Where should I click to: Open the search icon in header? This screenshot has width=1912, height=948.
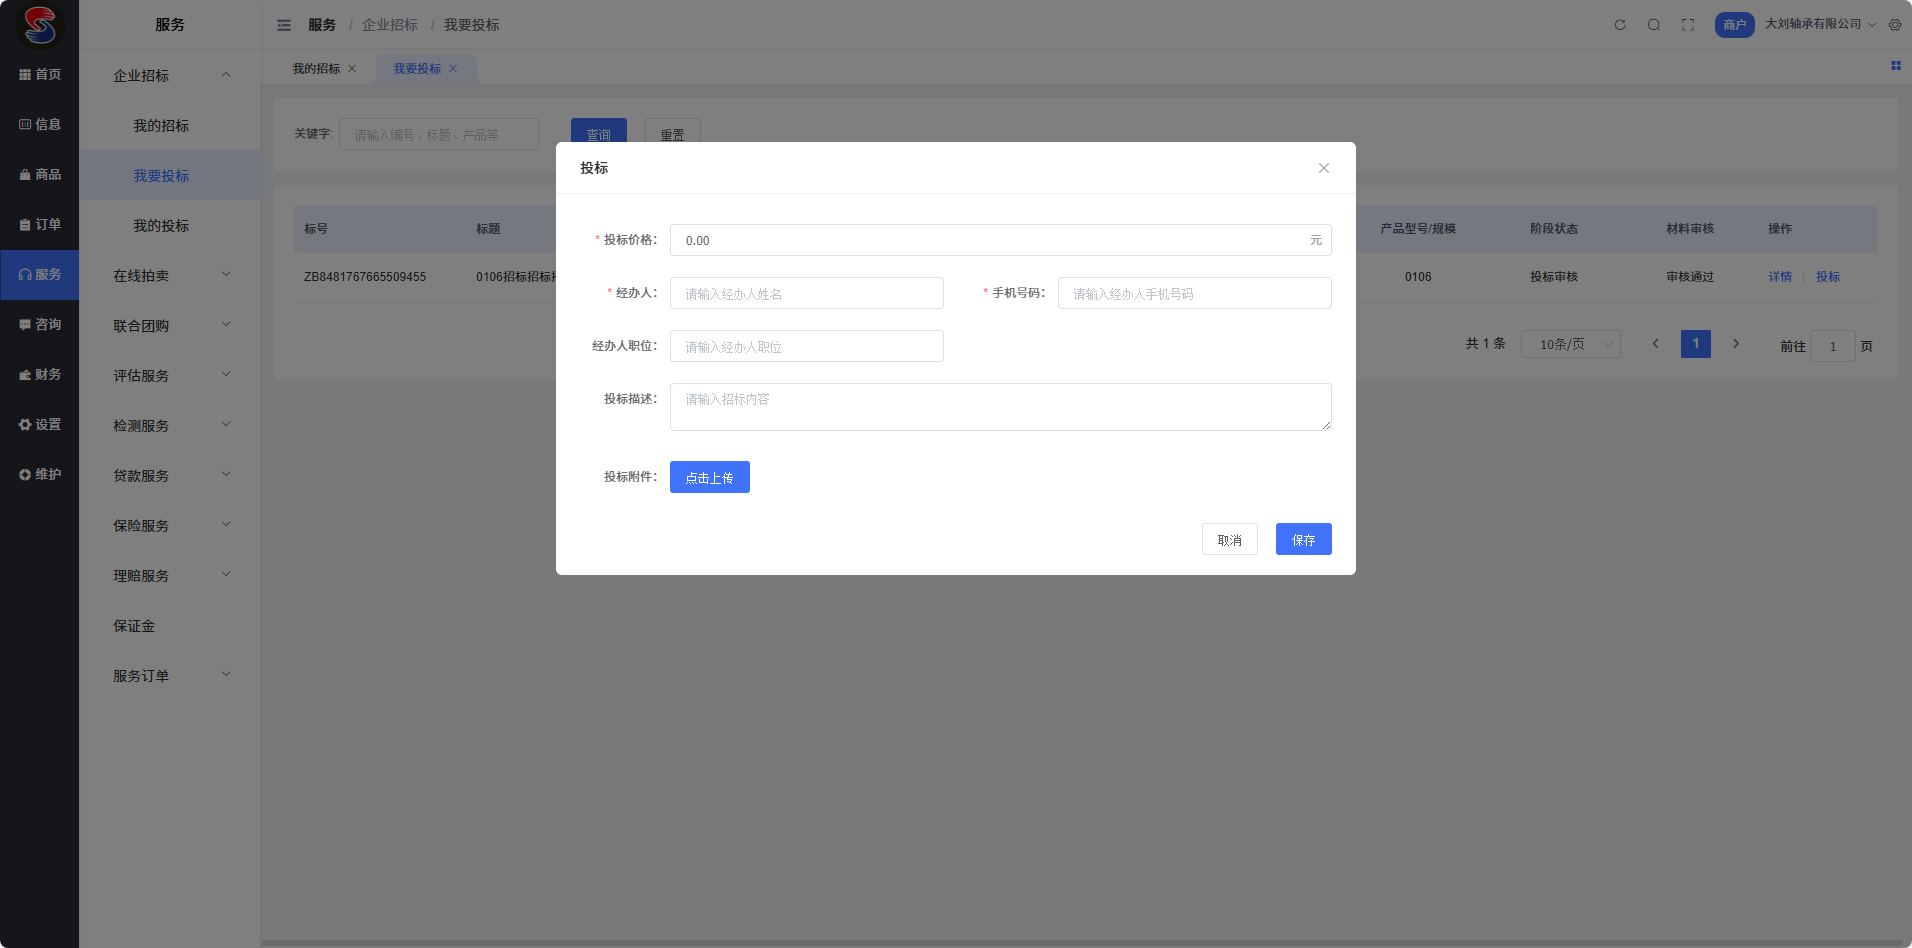(1654, 25)
